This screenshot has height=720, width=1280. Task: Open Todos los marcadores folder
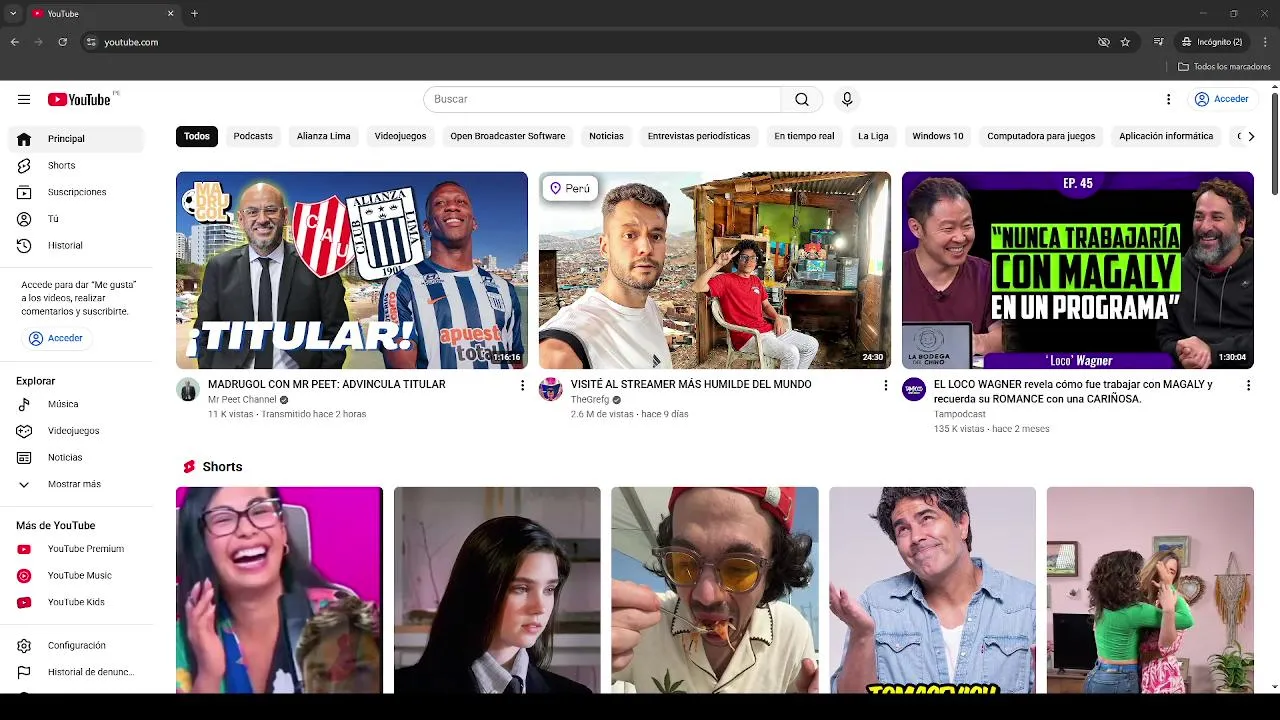coord(1224,67)
